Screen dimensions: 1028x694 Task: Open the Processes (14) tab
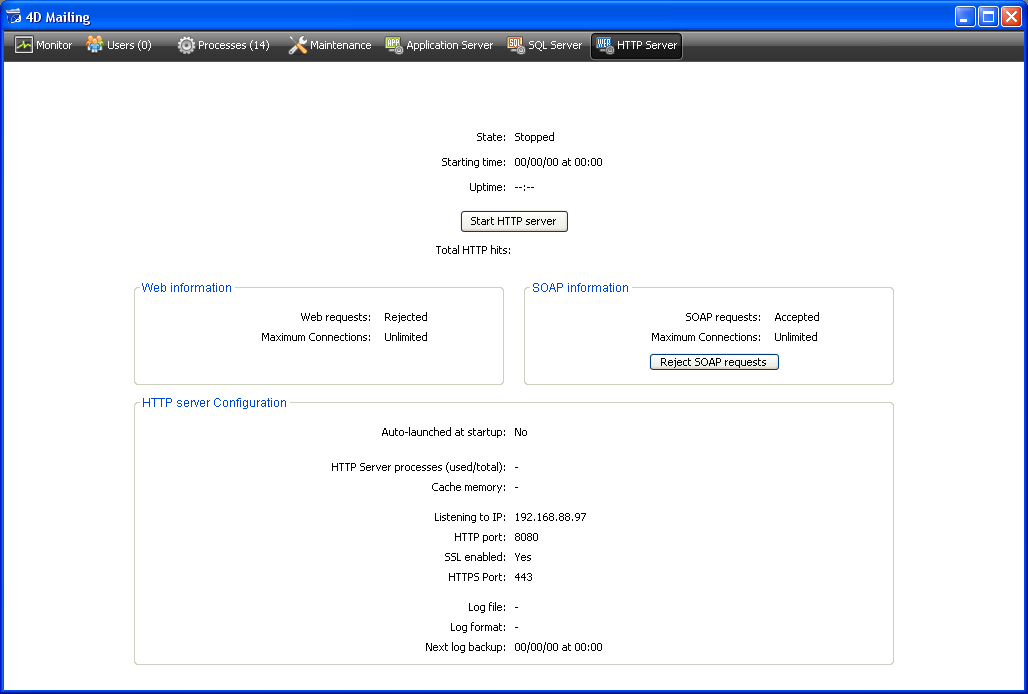click(224, 45)
